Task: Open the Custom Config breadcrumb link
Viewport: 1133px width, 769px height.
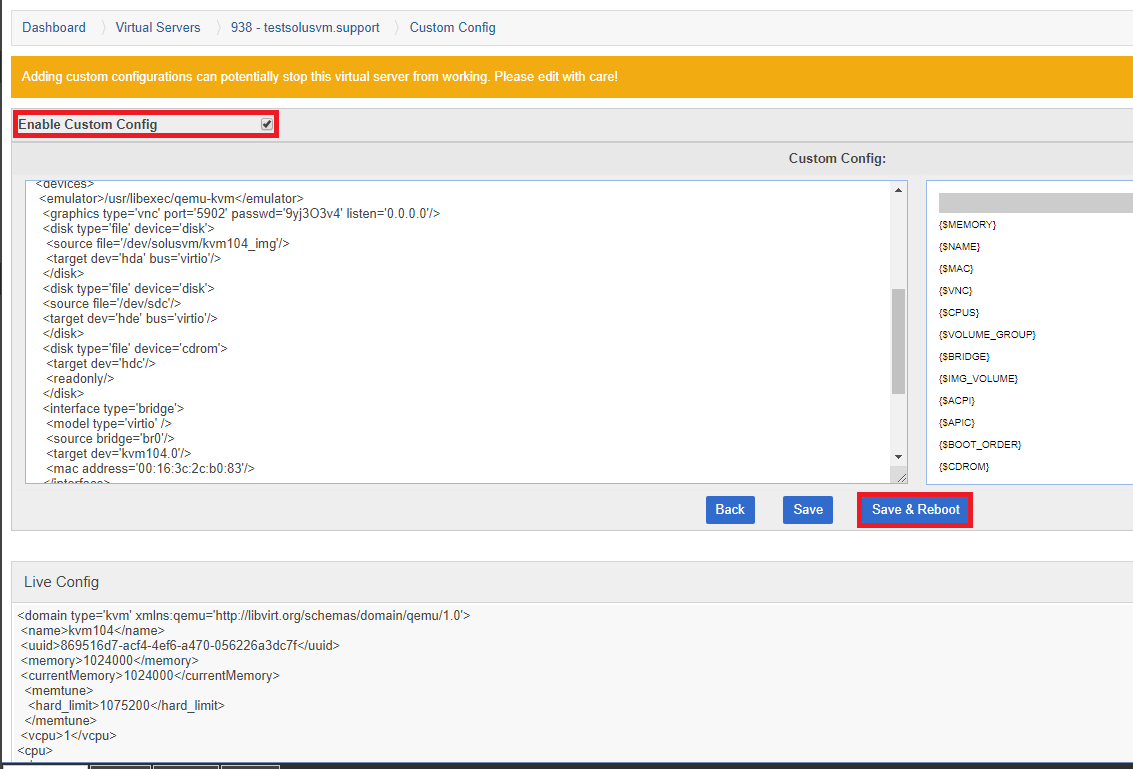Action: pos(452,27)
